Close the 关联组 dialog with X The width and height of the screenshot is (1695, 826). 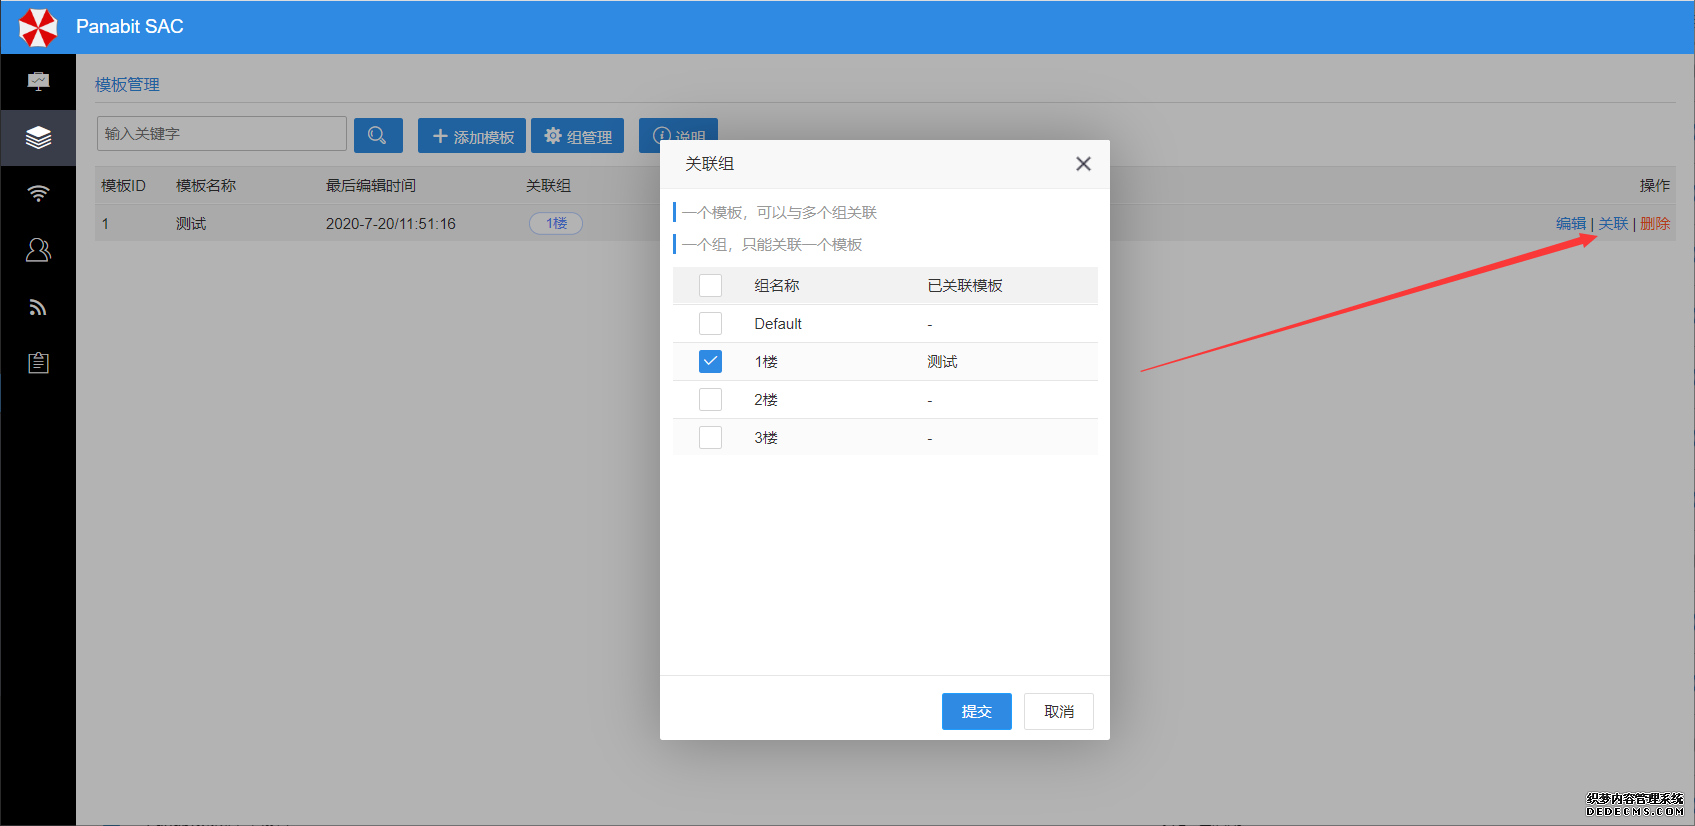1083,164
